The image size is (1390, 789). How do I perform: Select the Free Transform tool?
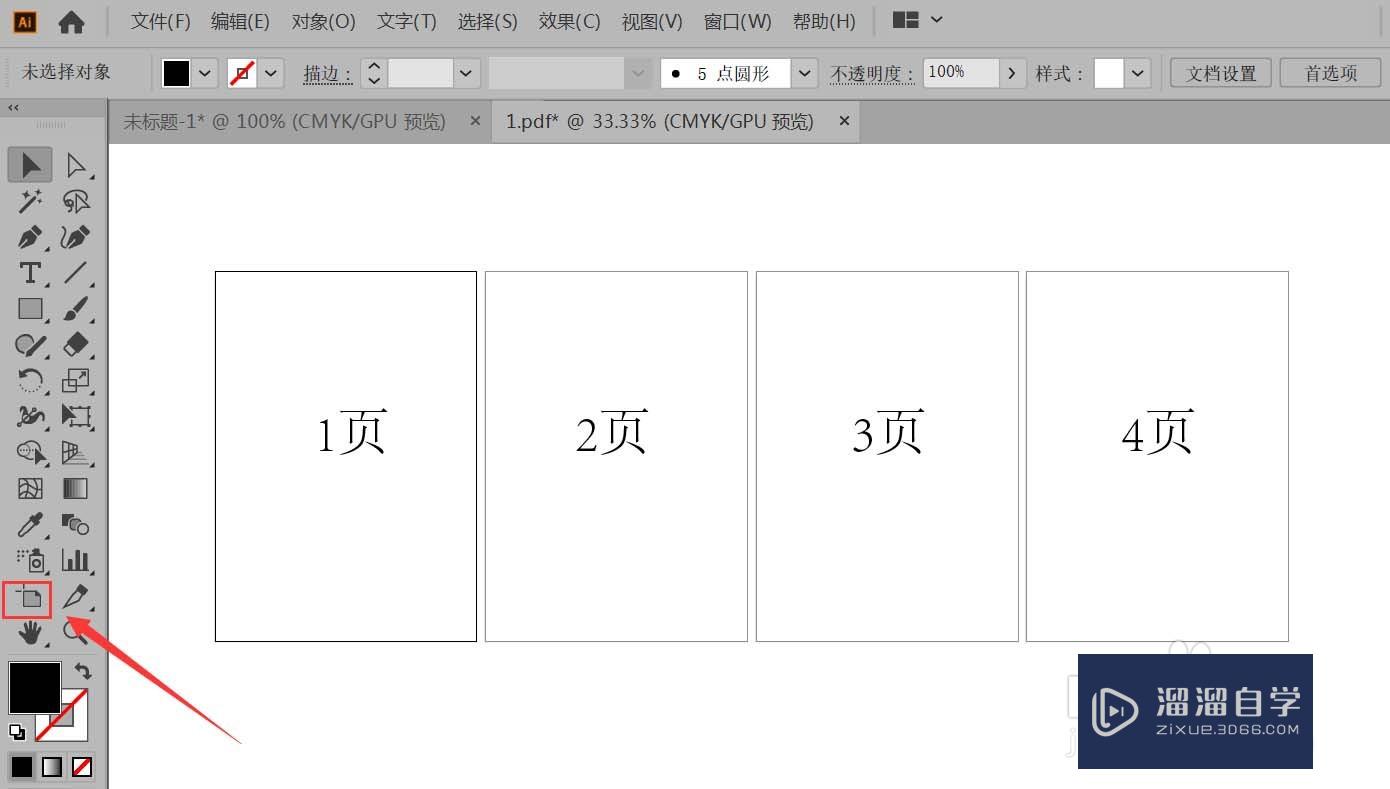click(x=76, y=416)
